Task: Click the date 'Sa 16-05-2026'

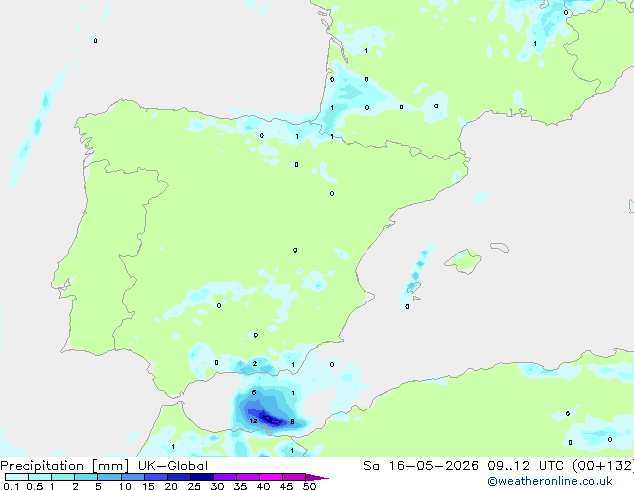Action: [421, 466]
